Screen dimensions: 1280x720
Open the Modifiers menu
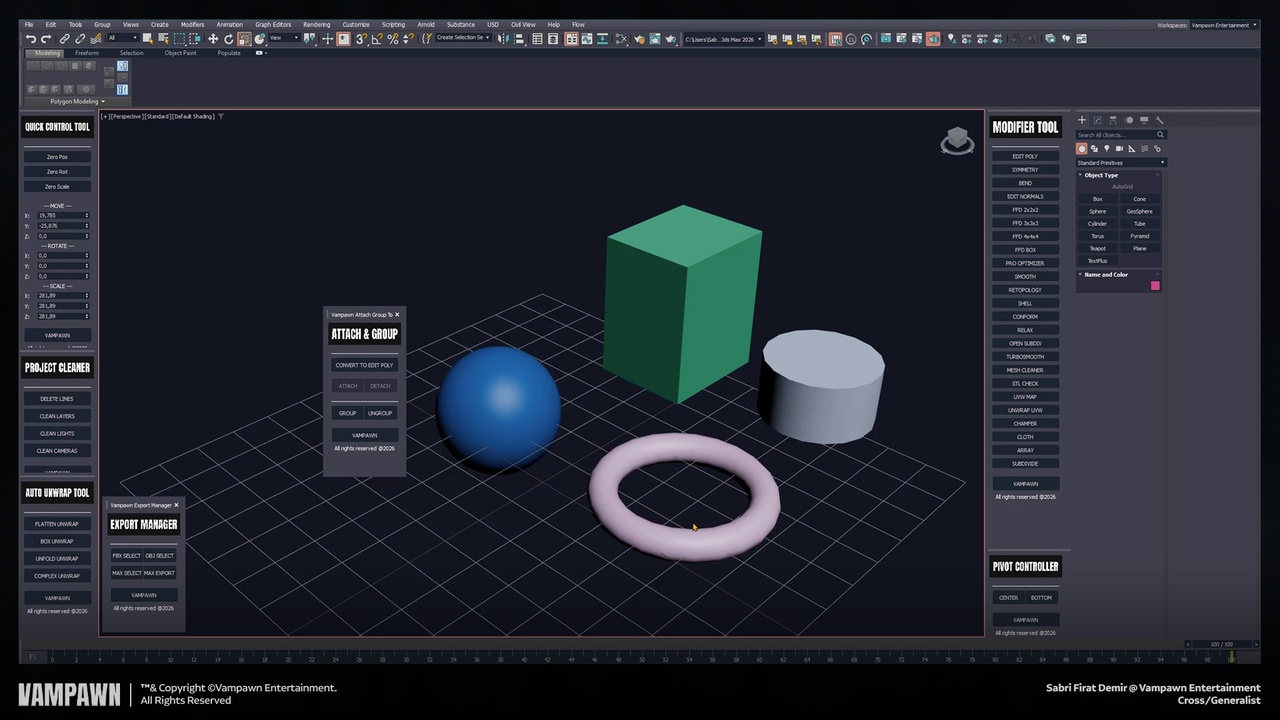tap(192, 24)
